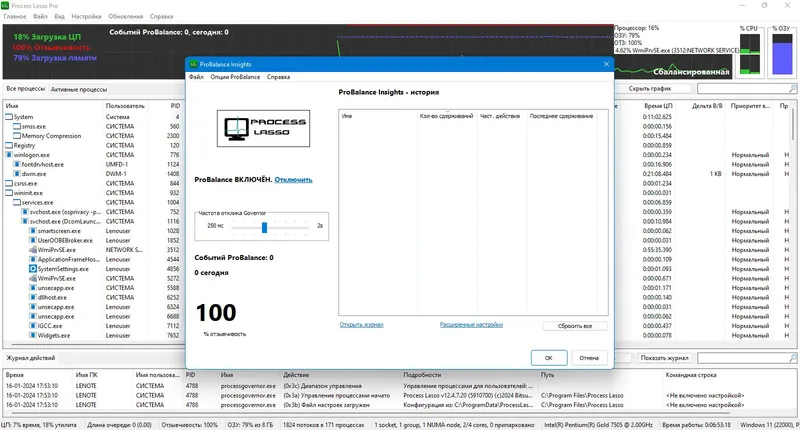Open the Опции ProBalance dialog menu

[x=235, y=77]
